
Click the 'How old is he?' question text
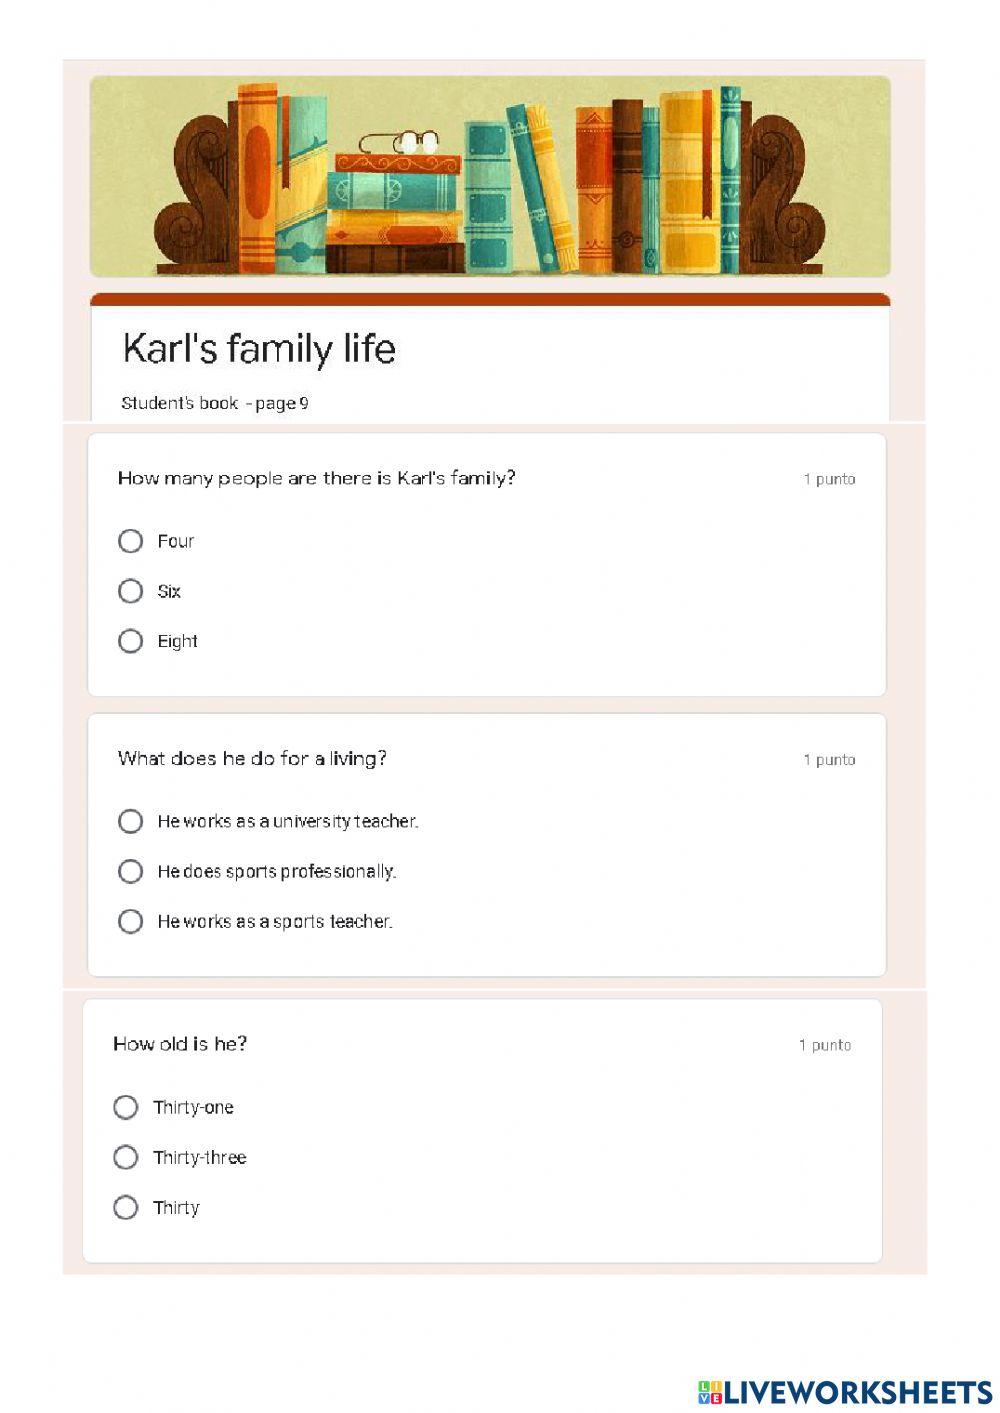pyautogui.click(x=180, y=1044)
